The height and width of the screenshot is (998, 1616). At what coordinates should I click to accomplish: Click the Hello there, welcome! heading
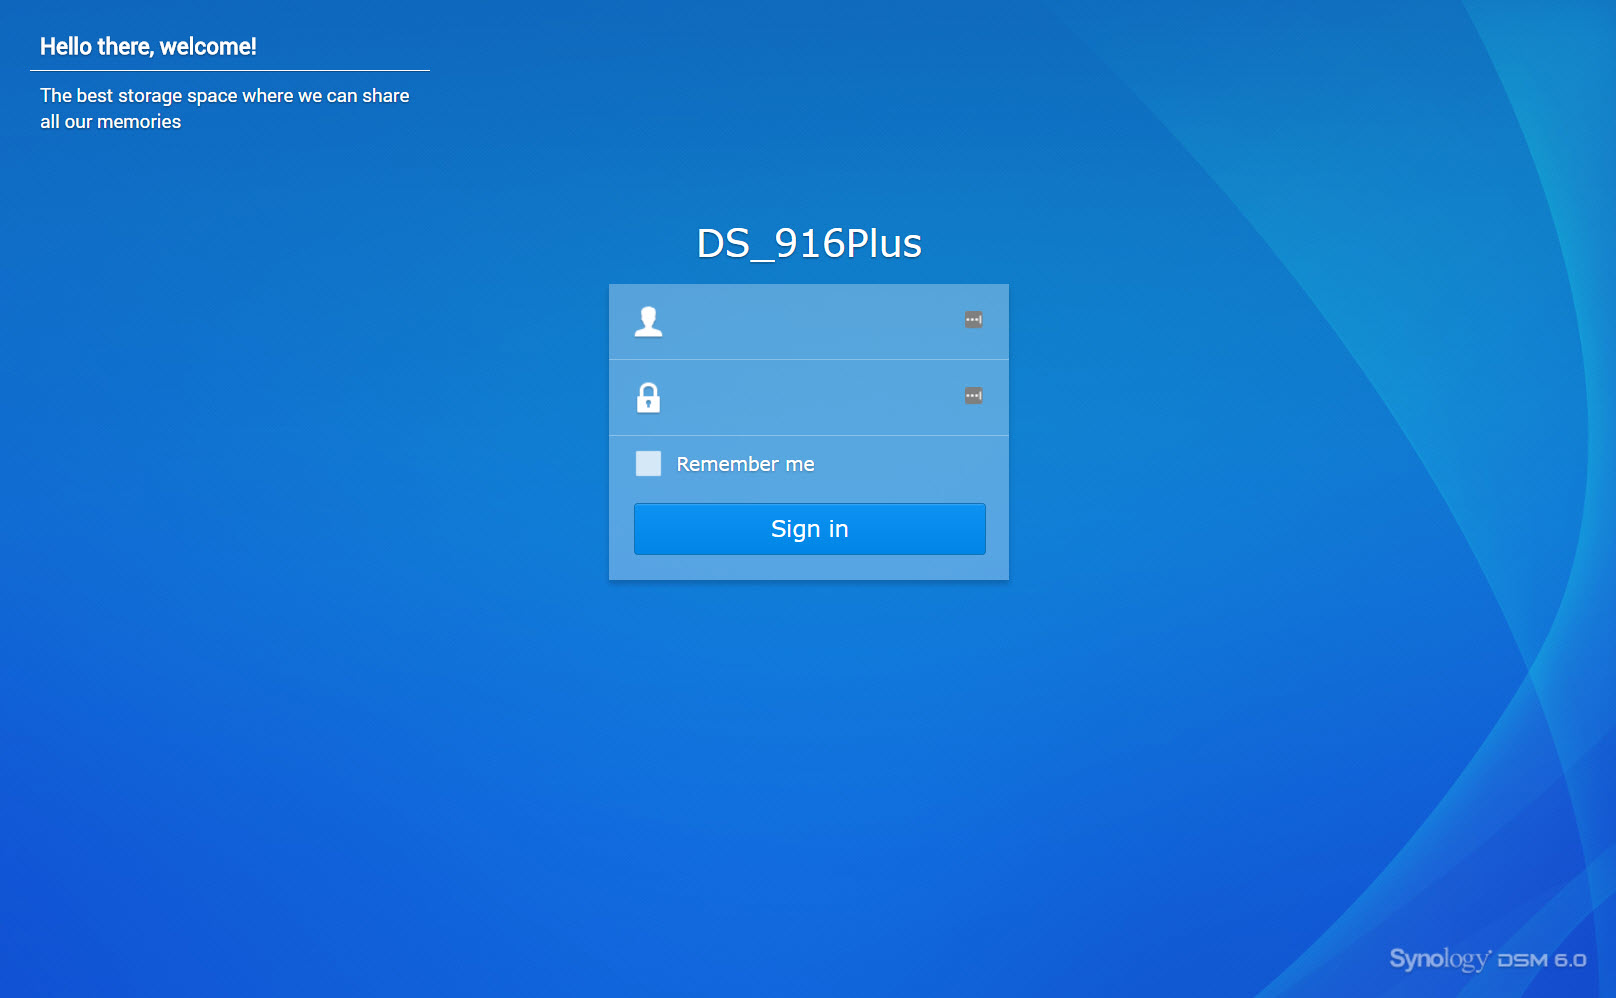pos(148,47)
